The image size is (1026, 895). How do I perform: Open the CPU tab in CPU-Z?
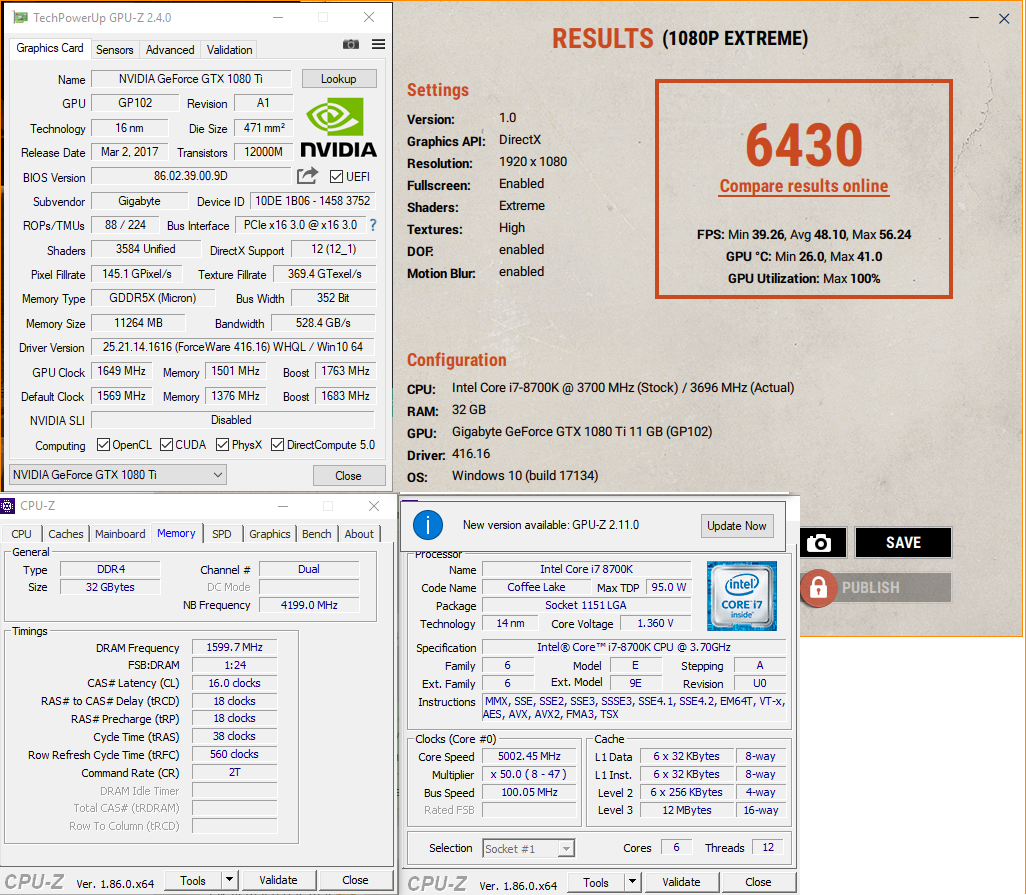click(22, 534)
